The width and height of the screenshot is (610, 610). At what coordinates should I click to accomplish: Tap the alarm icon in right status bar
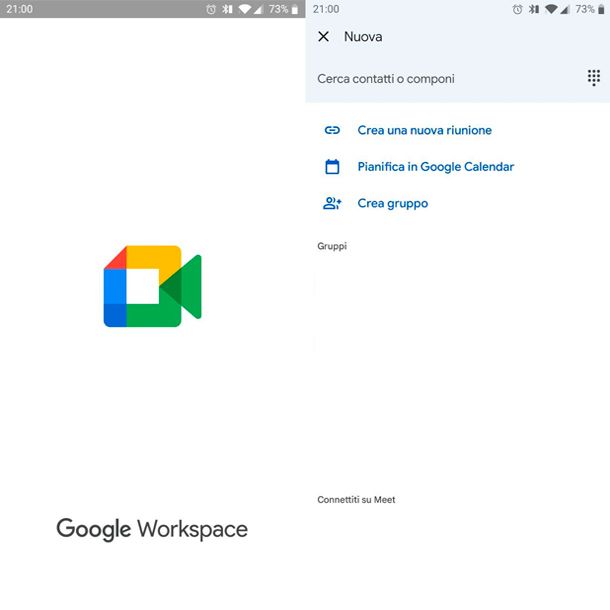tap(517, 9)
